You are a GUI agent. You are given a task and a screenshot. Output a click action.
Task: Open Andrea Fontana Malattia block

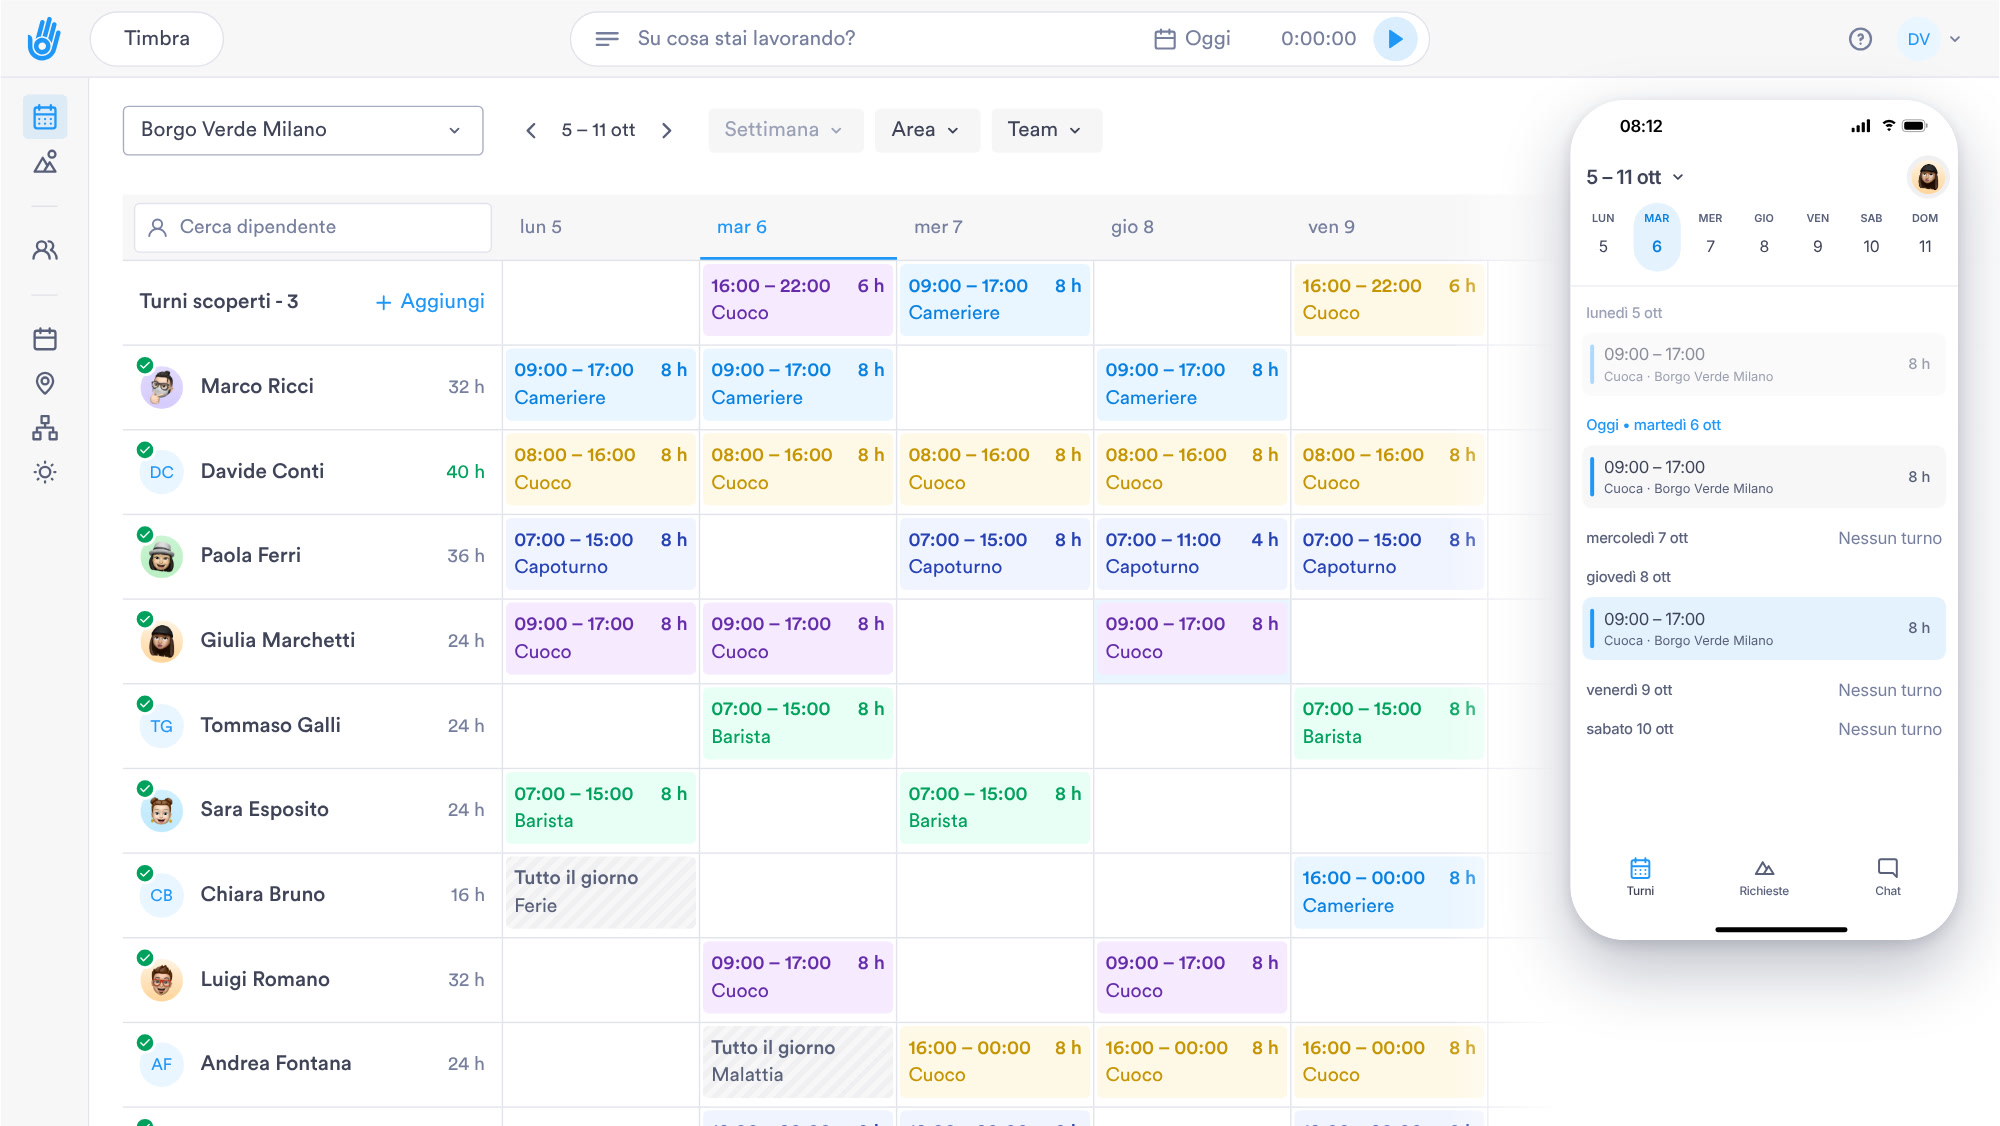(797, 1062)
